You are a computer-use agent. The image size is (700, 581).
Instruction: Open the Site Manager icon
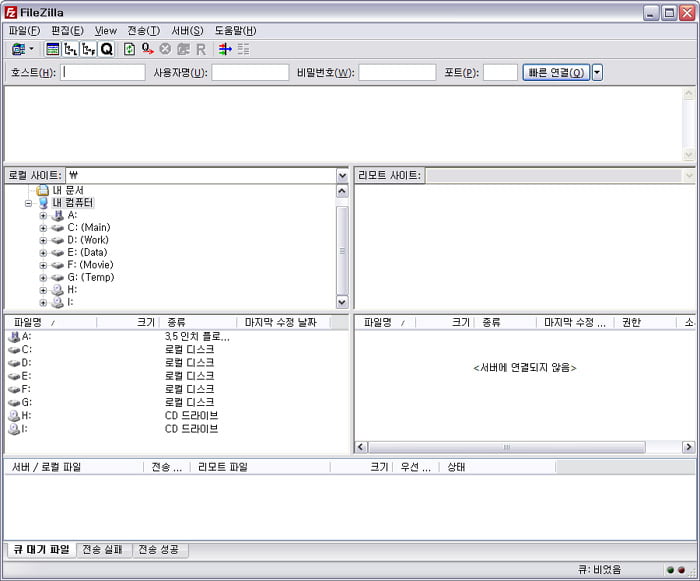(x=18, y=49)
